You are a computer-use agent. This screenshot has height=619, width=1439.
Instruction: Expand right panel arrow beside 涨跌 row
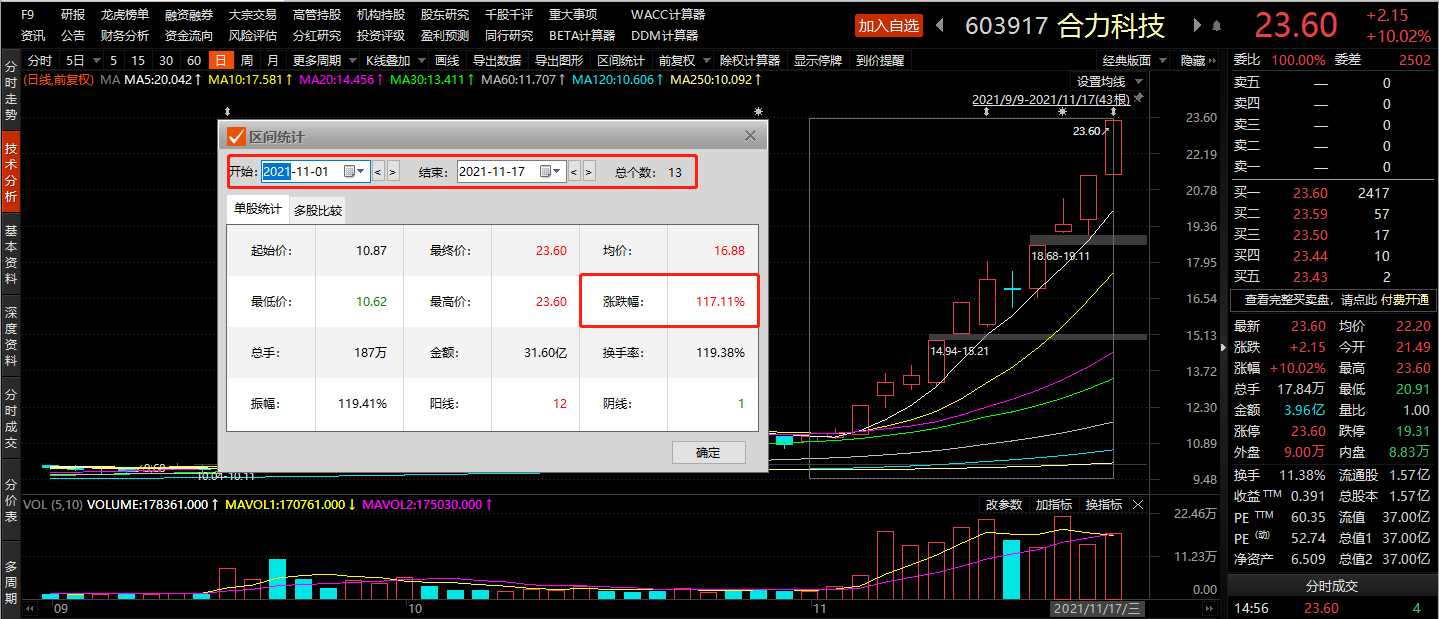1222,347
